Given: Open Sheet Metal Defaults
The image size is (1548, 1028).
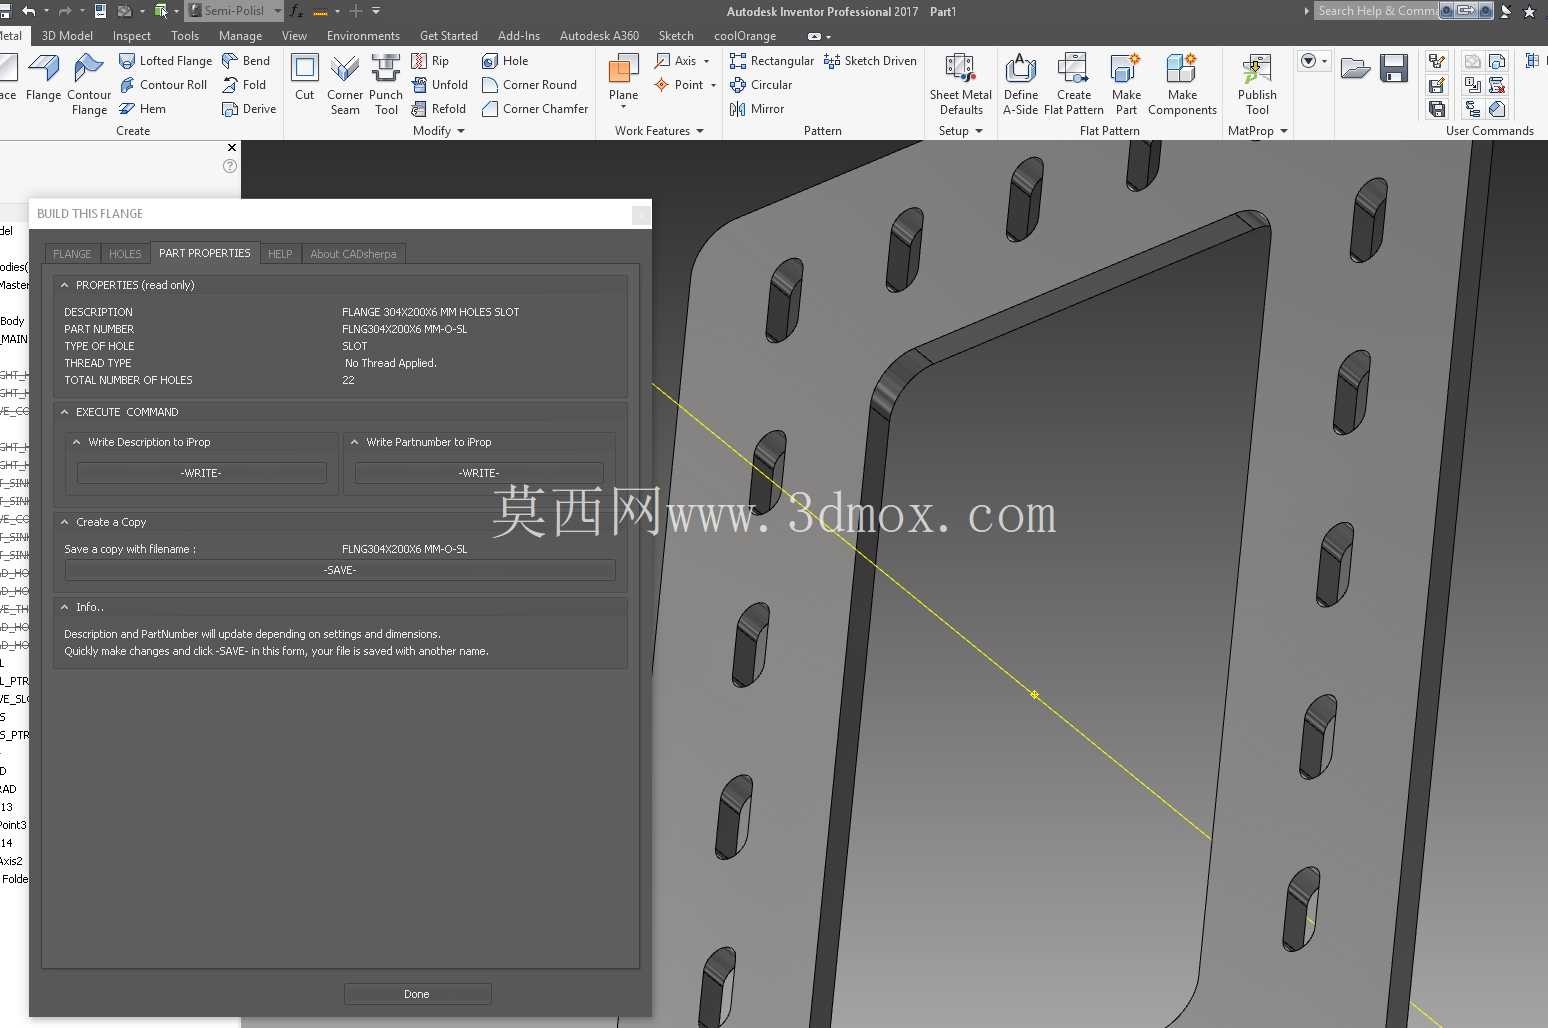Looking at the screenshot, I should (x=961, y=84).
